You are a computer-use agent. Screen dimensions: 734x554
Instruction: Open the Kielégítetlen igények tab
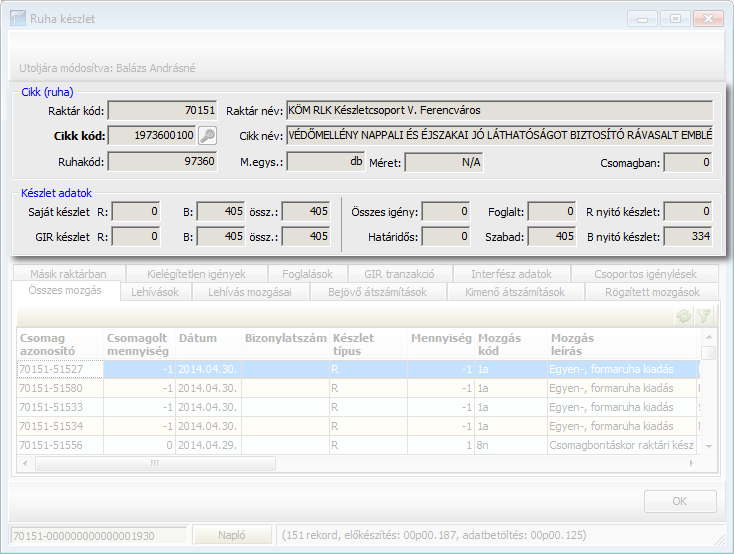click(x=196, y=273)
